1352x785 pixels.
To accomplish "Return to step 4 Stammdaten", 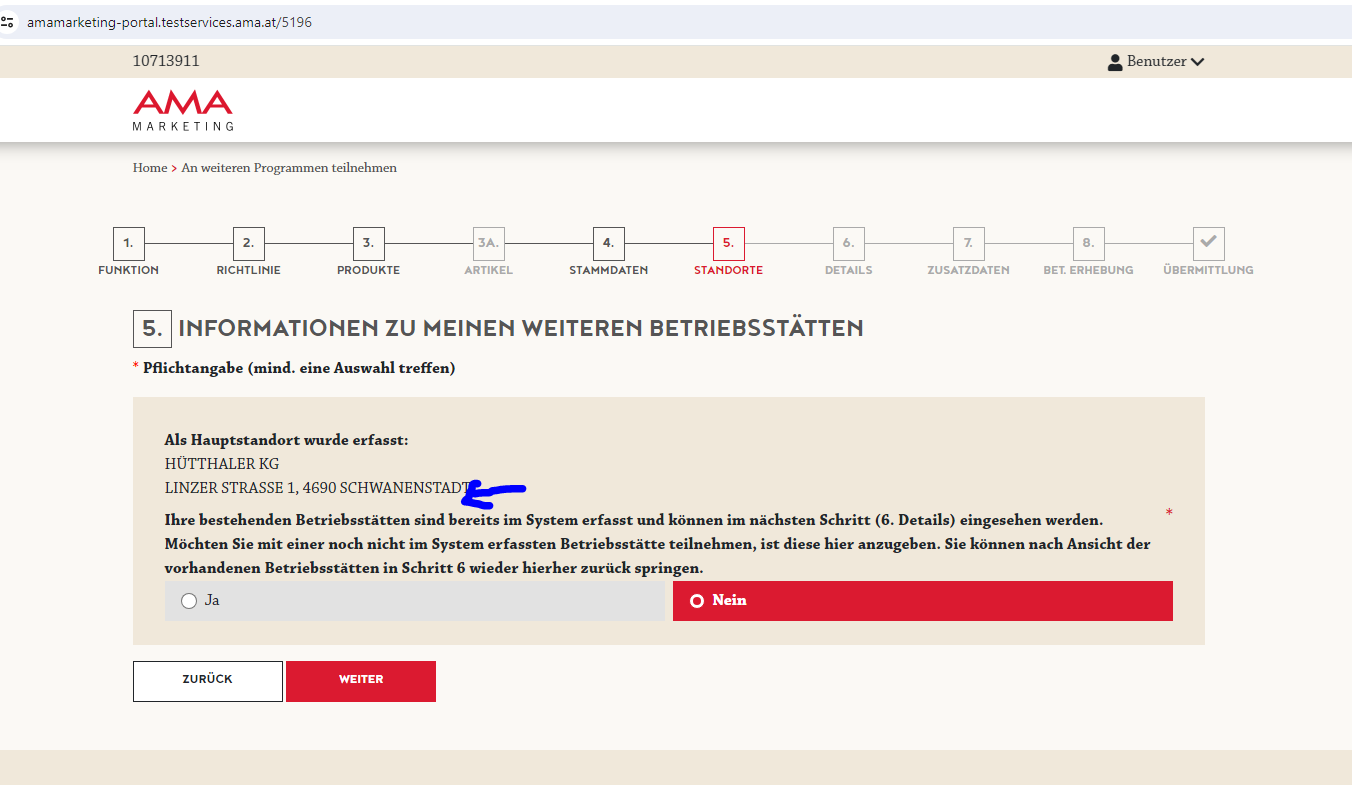I will pos(608,243).
